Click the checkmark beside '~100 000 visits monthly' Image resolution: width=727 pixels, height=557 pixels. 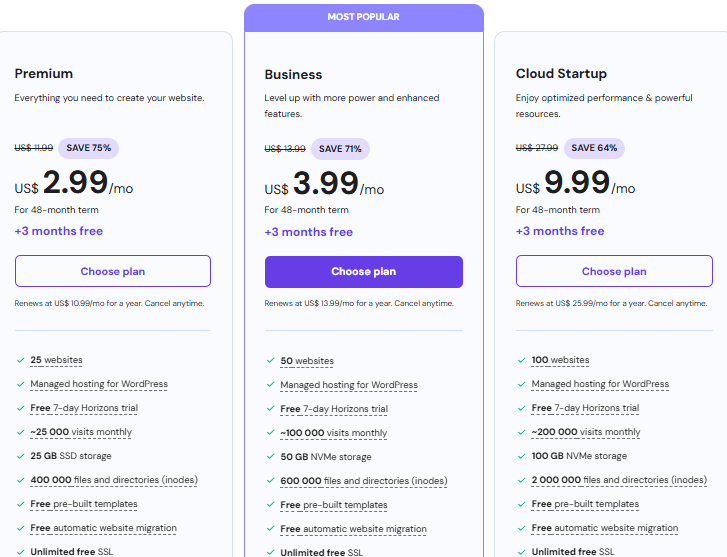point(271,432)
